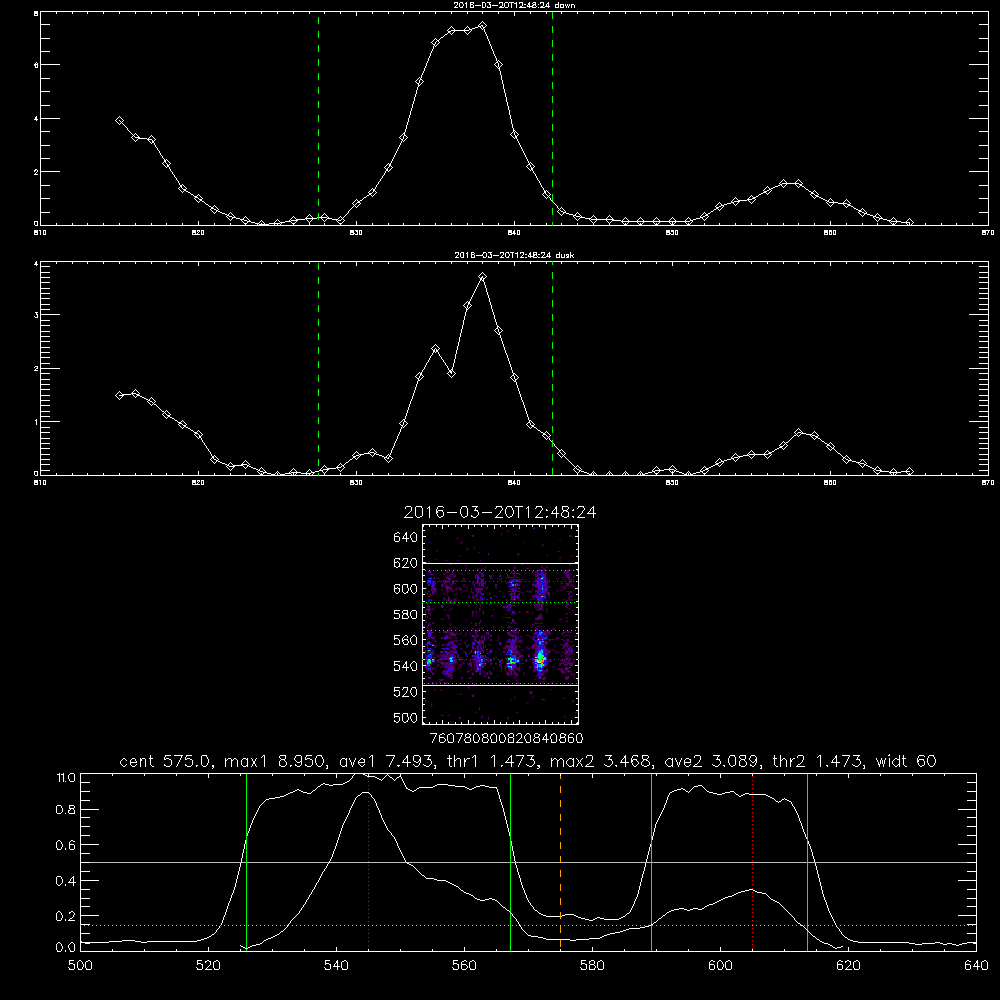Click the orange dashed center line in bottom plot

(561, 861)
